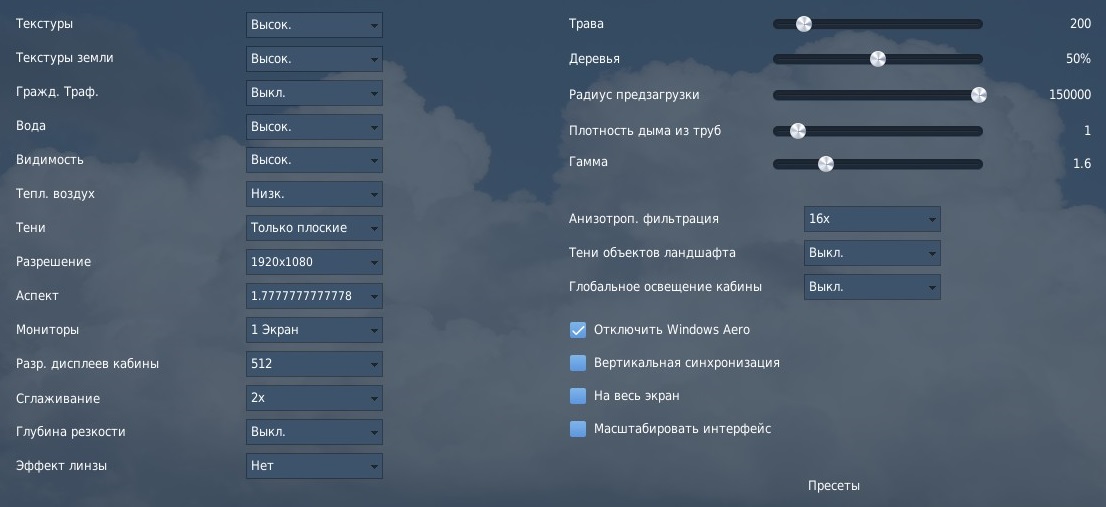Open the Текстуры dropdown

[314, 25]
